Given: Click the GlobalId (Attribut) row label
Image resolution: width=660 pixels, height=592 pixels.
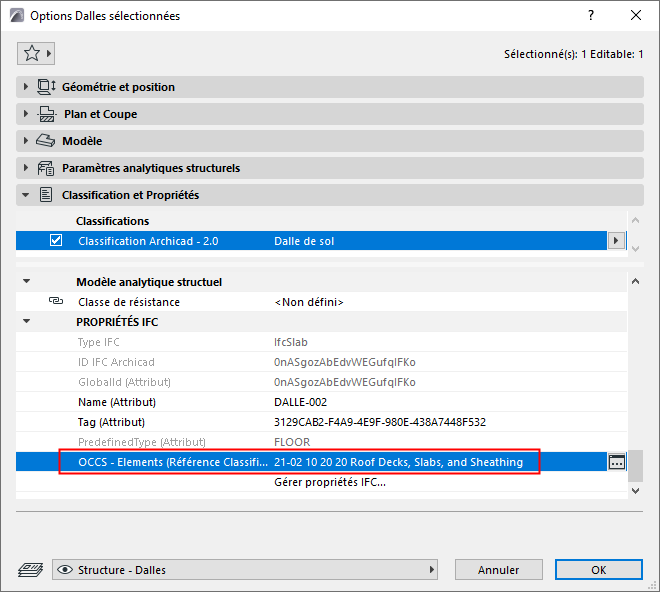Looking at the screenshot, I should pos(124,382).
